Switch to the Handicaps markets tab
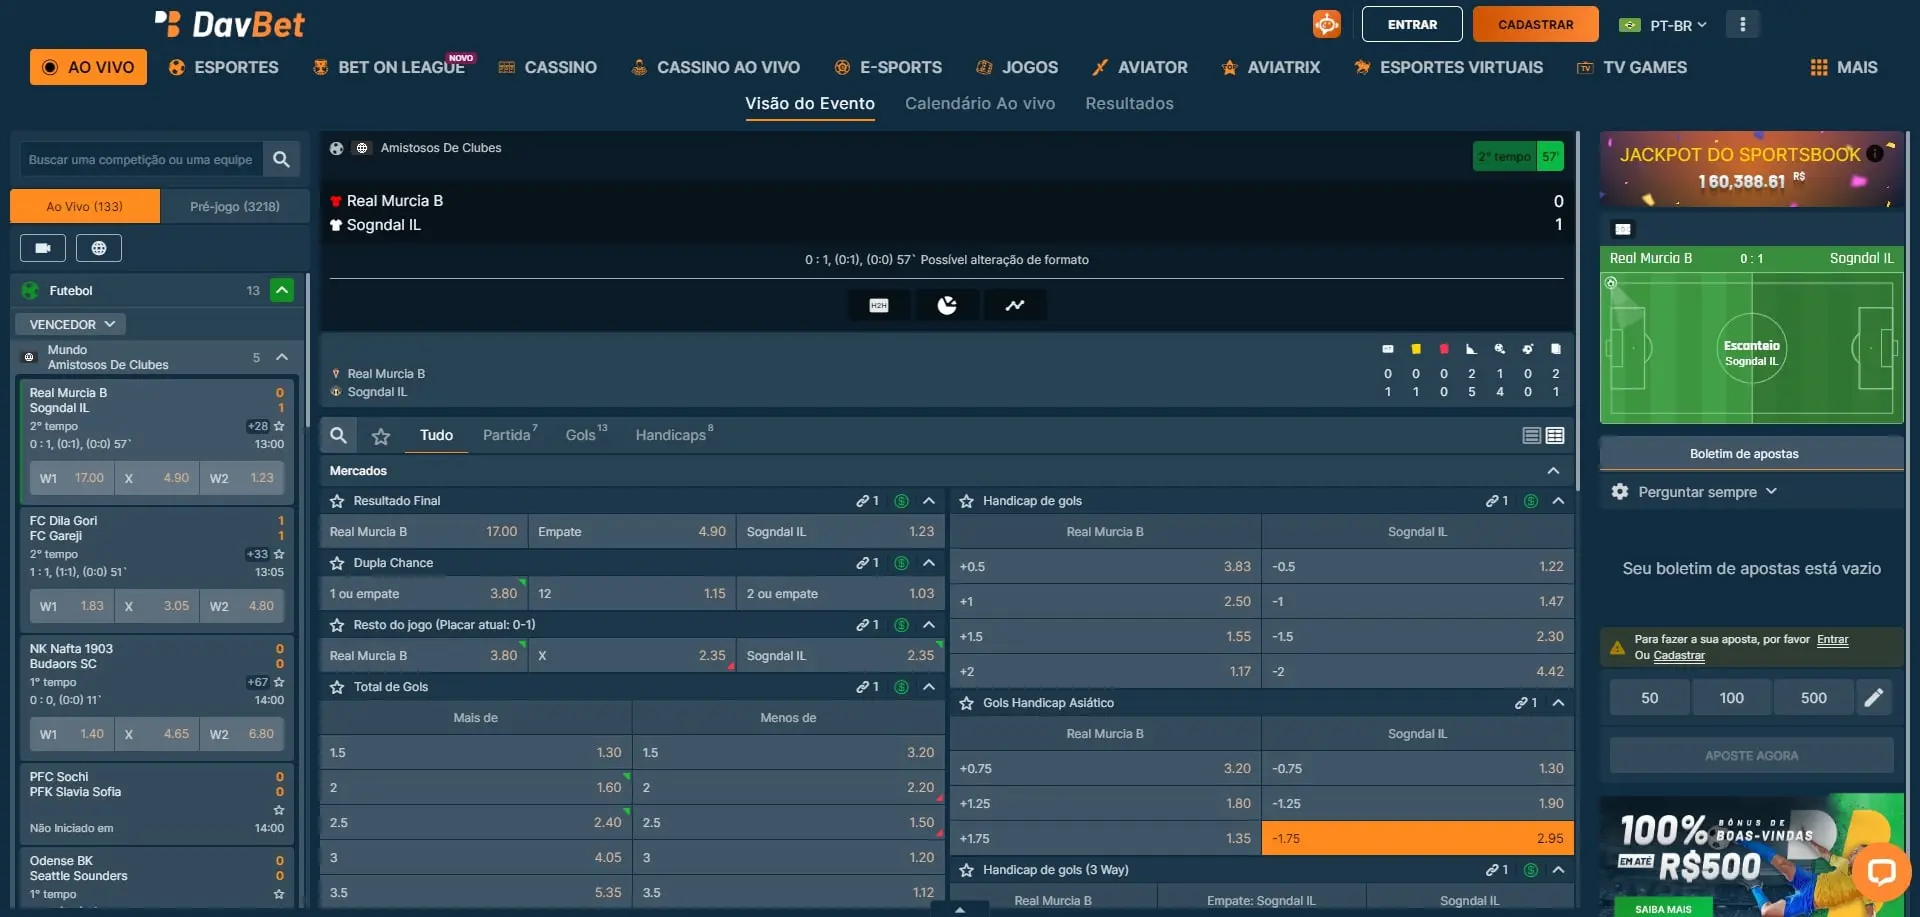This screenshot has height=917, width=1920. pyautogui.click(x=671, y=435)
